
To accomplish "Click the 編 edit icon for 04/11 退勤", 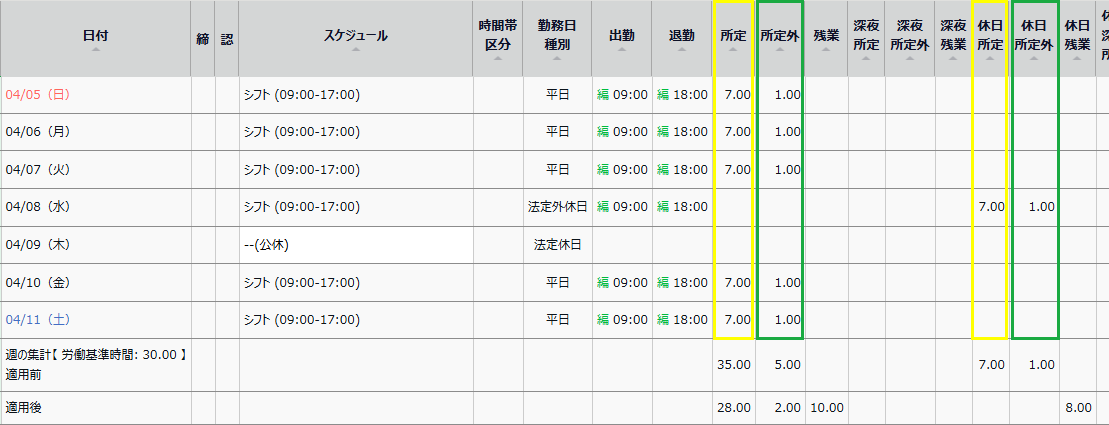I will coord(663,320).
